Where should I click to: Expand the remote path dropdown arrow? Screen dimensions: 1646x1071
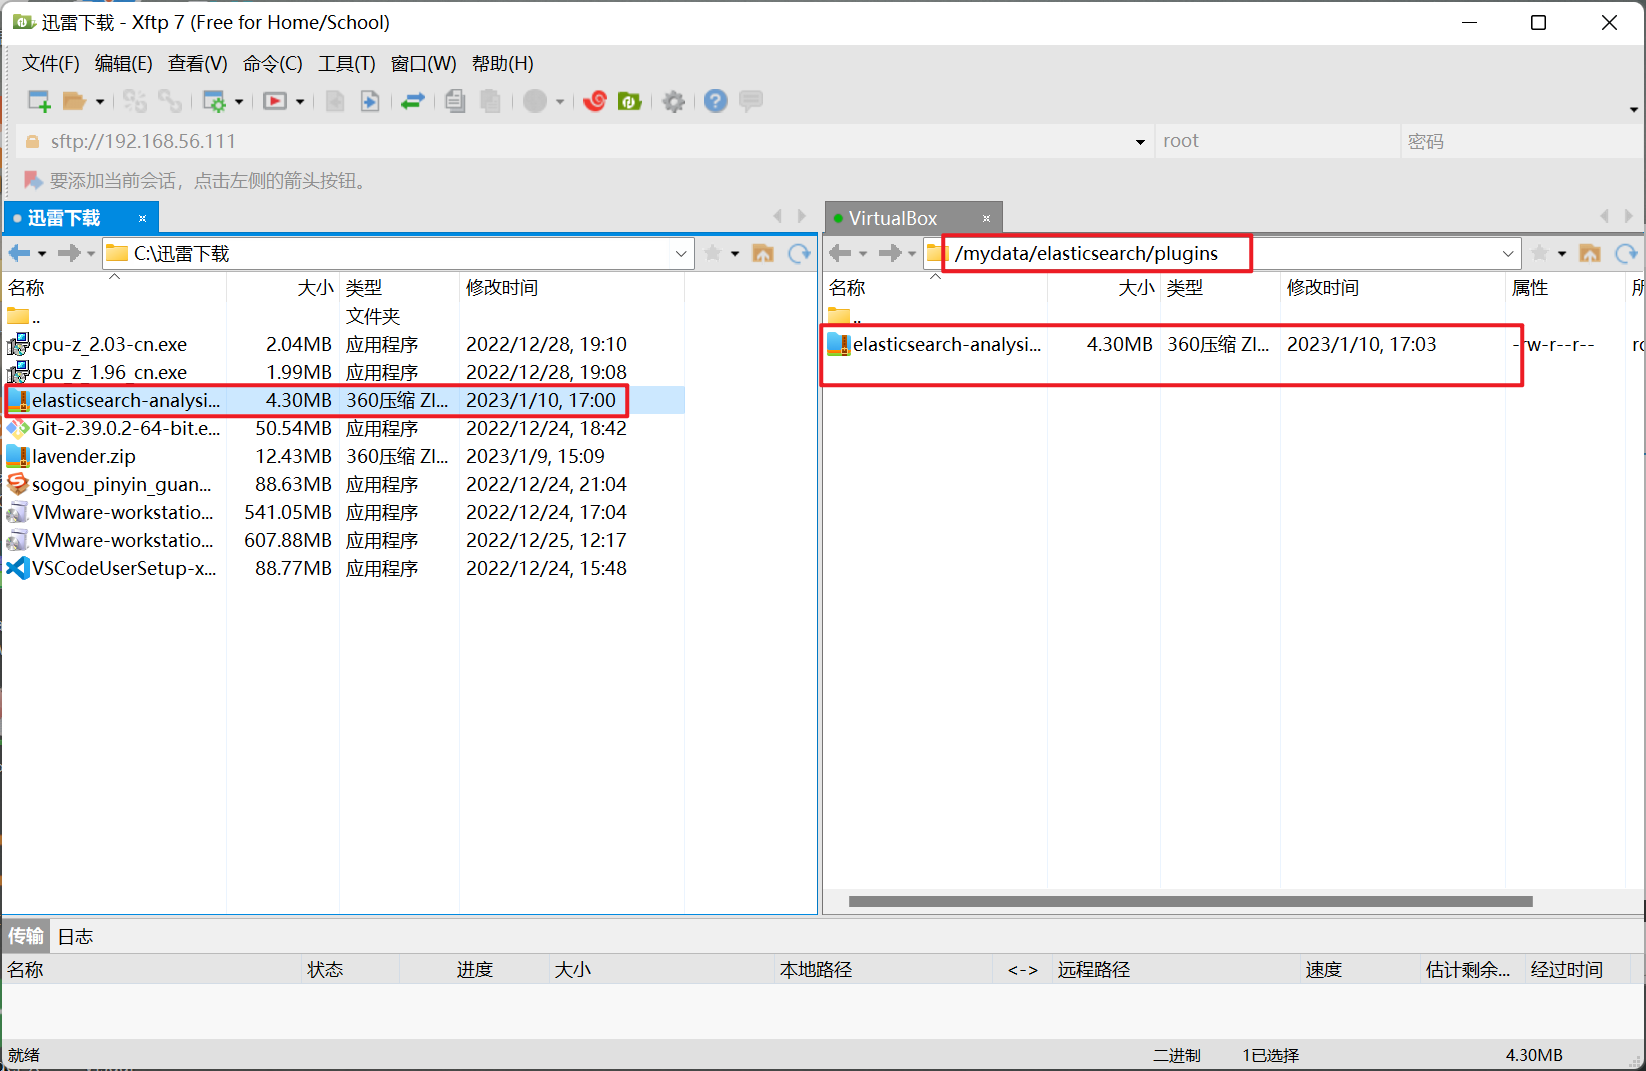pos(1508,254)
